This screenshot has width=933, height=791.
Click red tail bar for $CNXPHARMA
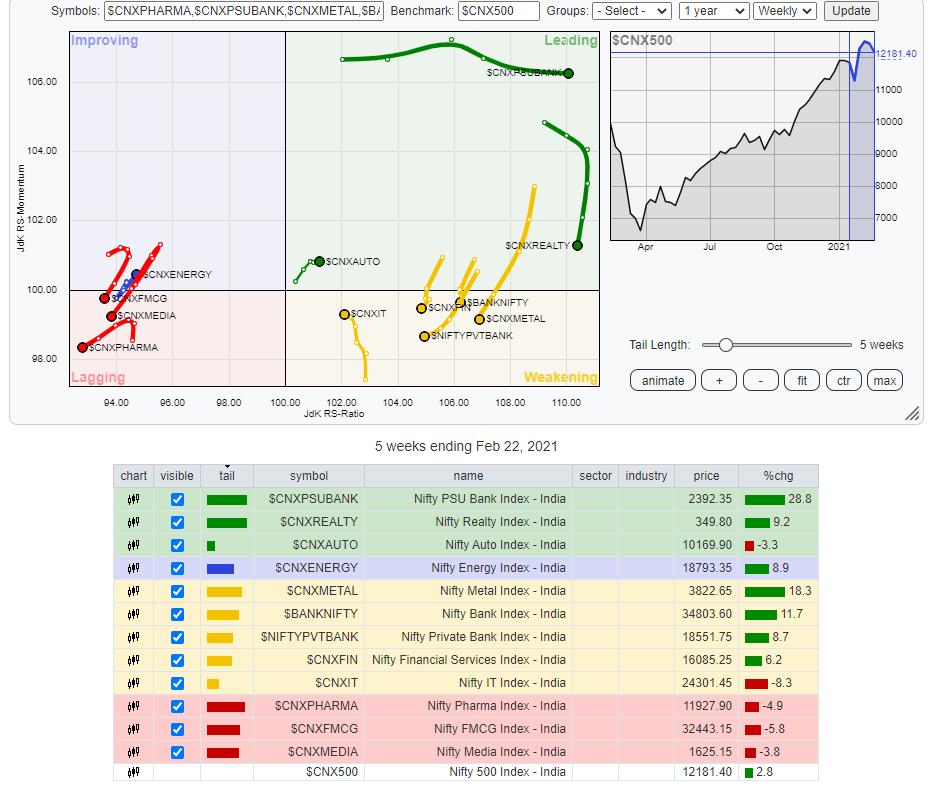click(x=226, y=707)
